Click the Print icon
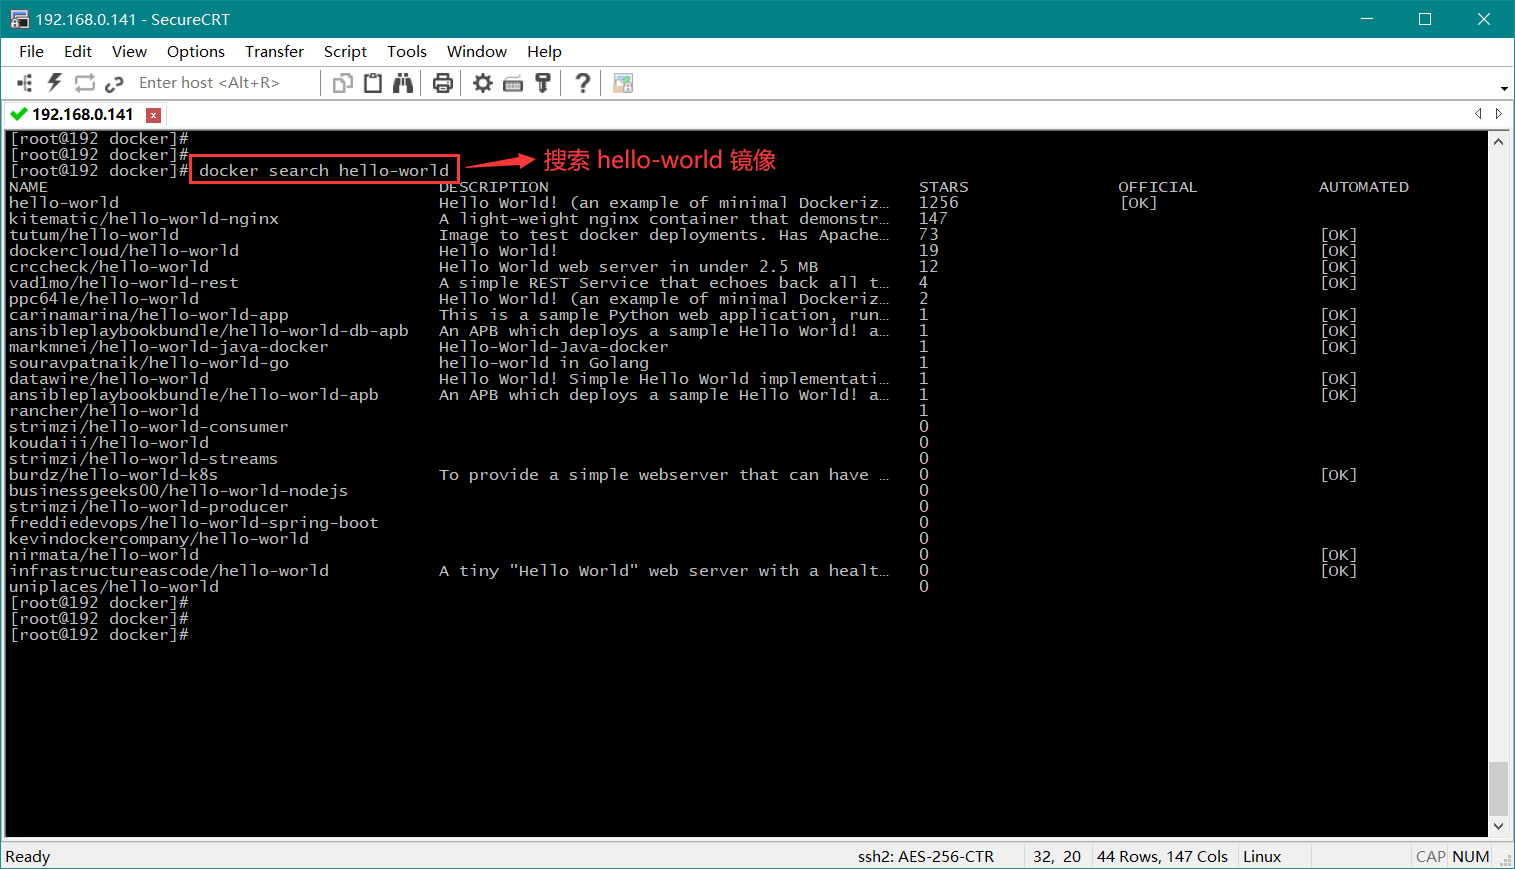The width and height of the screenshot is (1515, 869). click(443, 83)
